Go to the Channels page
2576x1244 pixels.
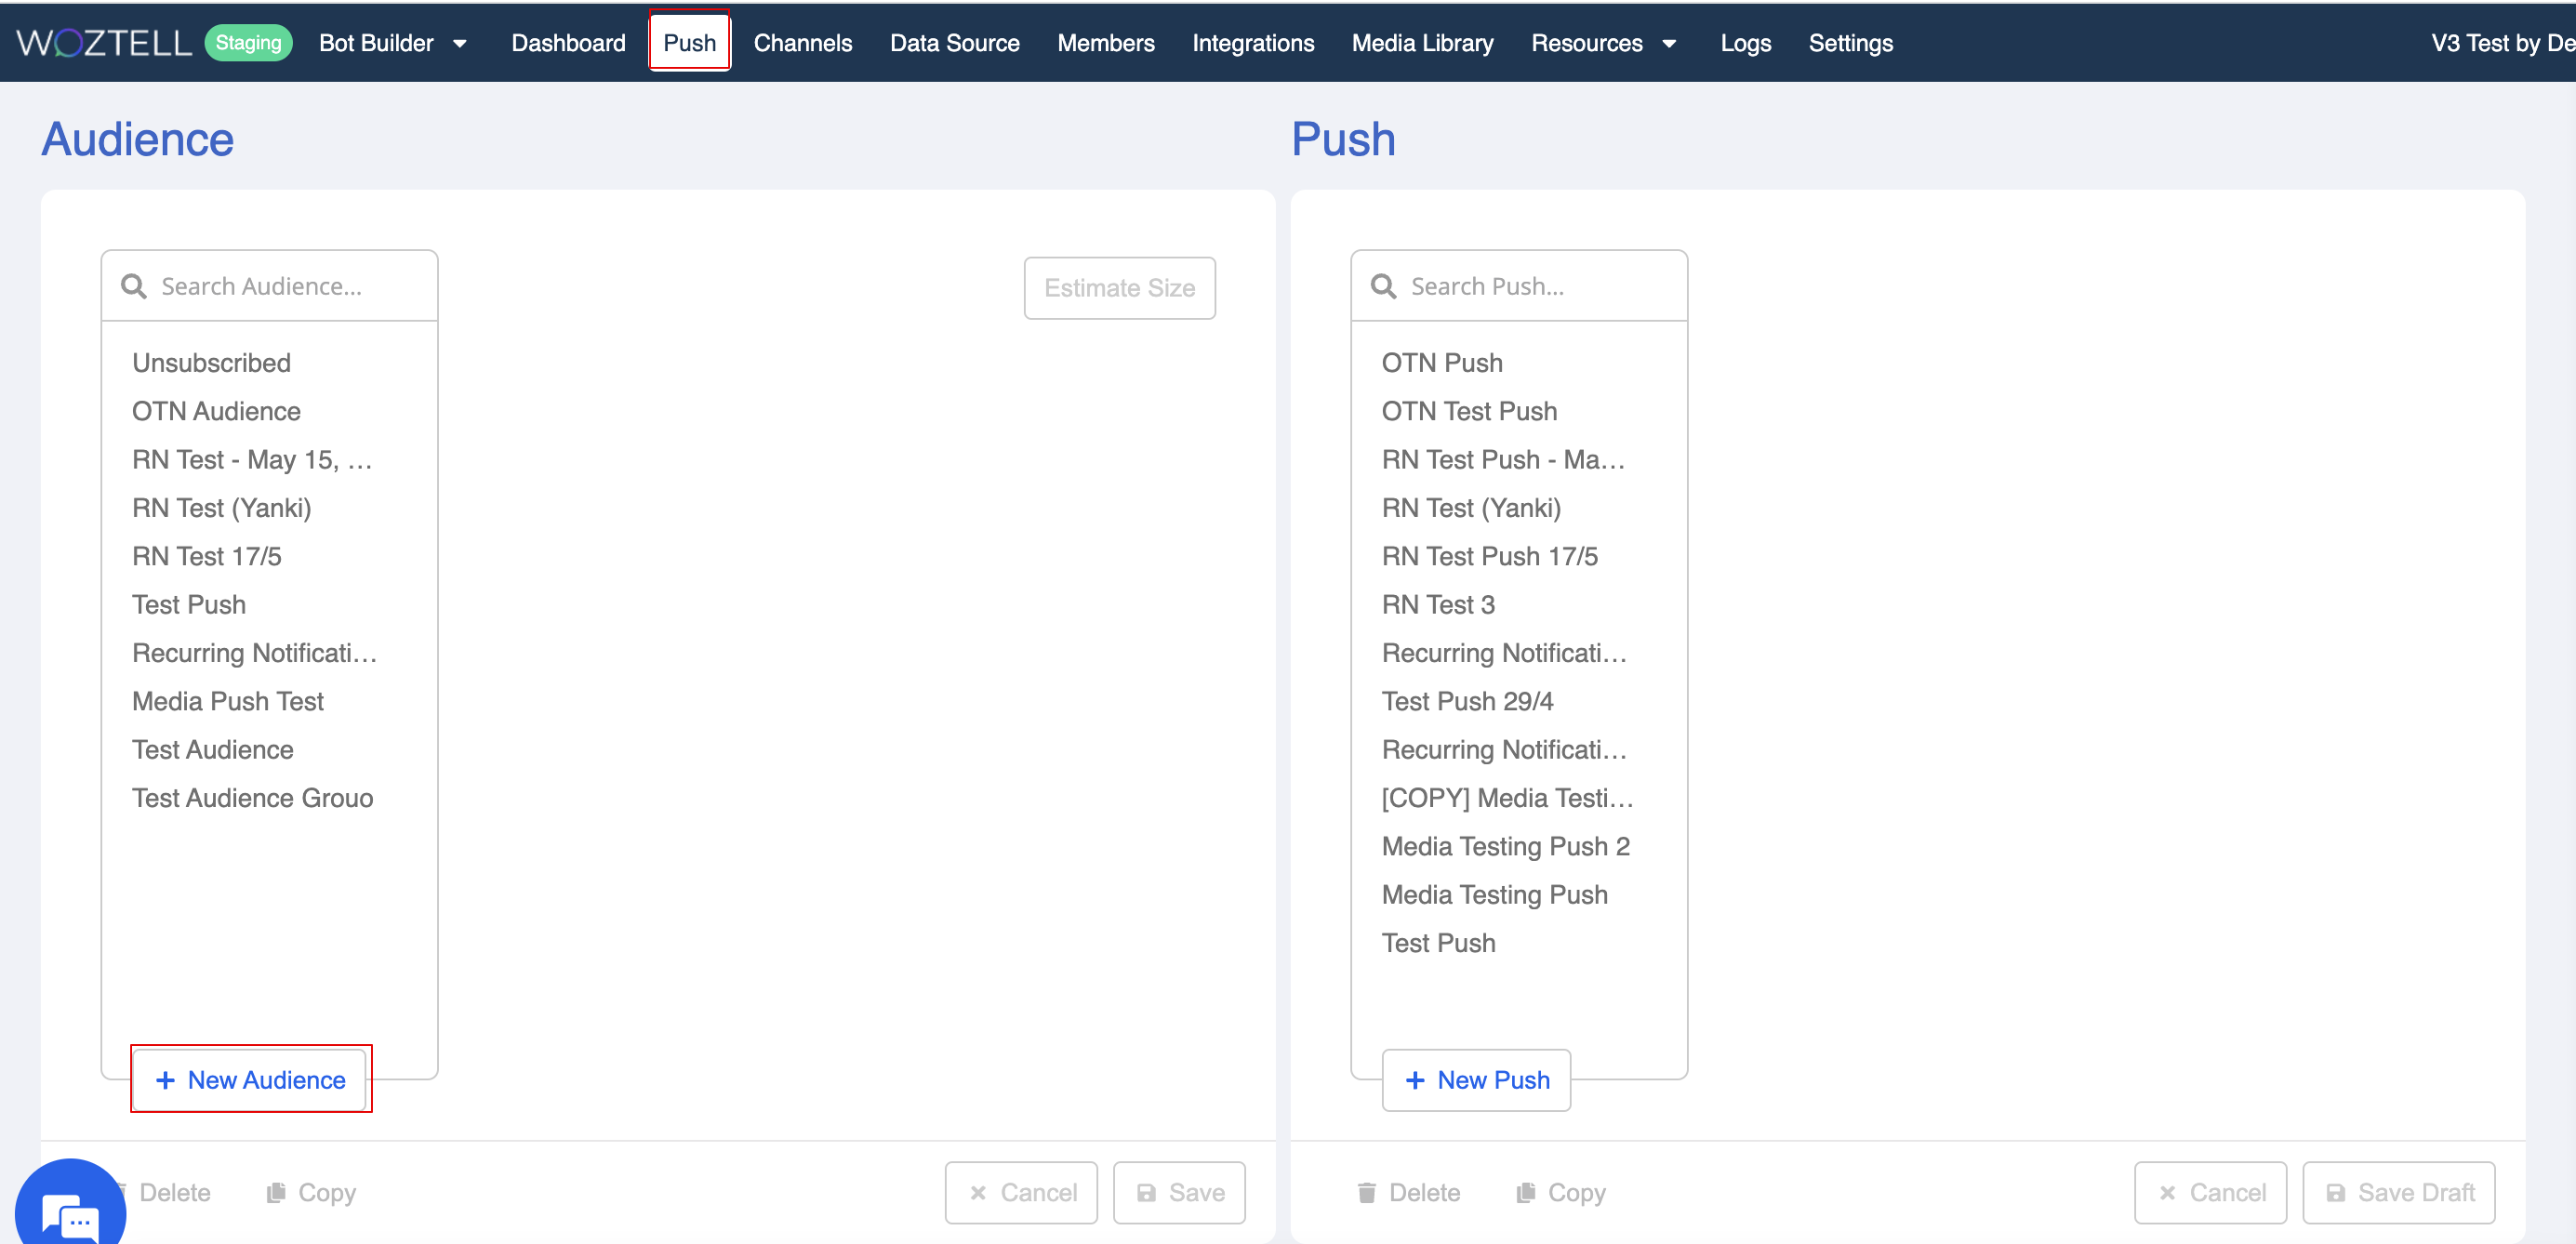(802, 43)
